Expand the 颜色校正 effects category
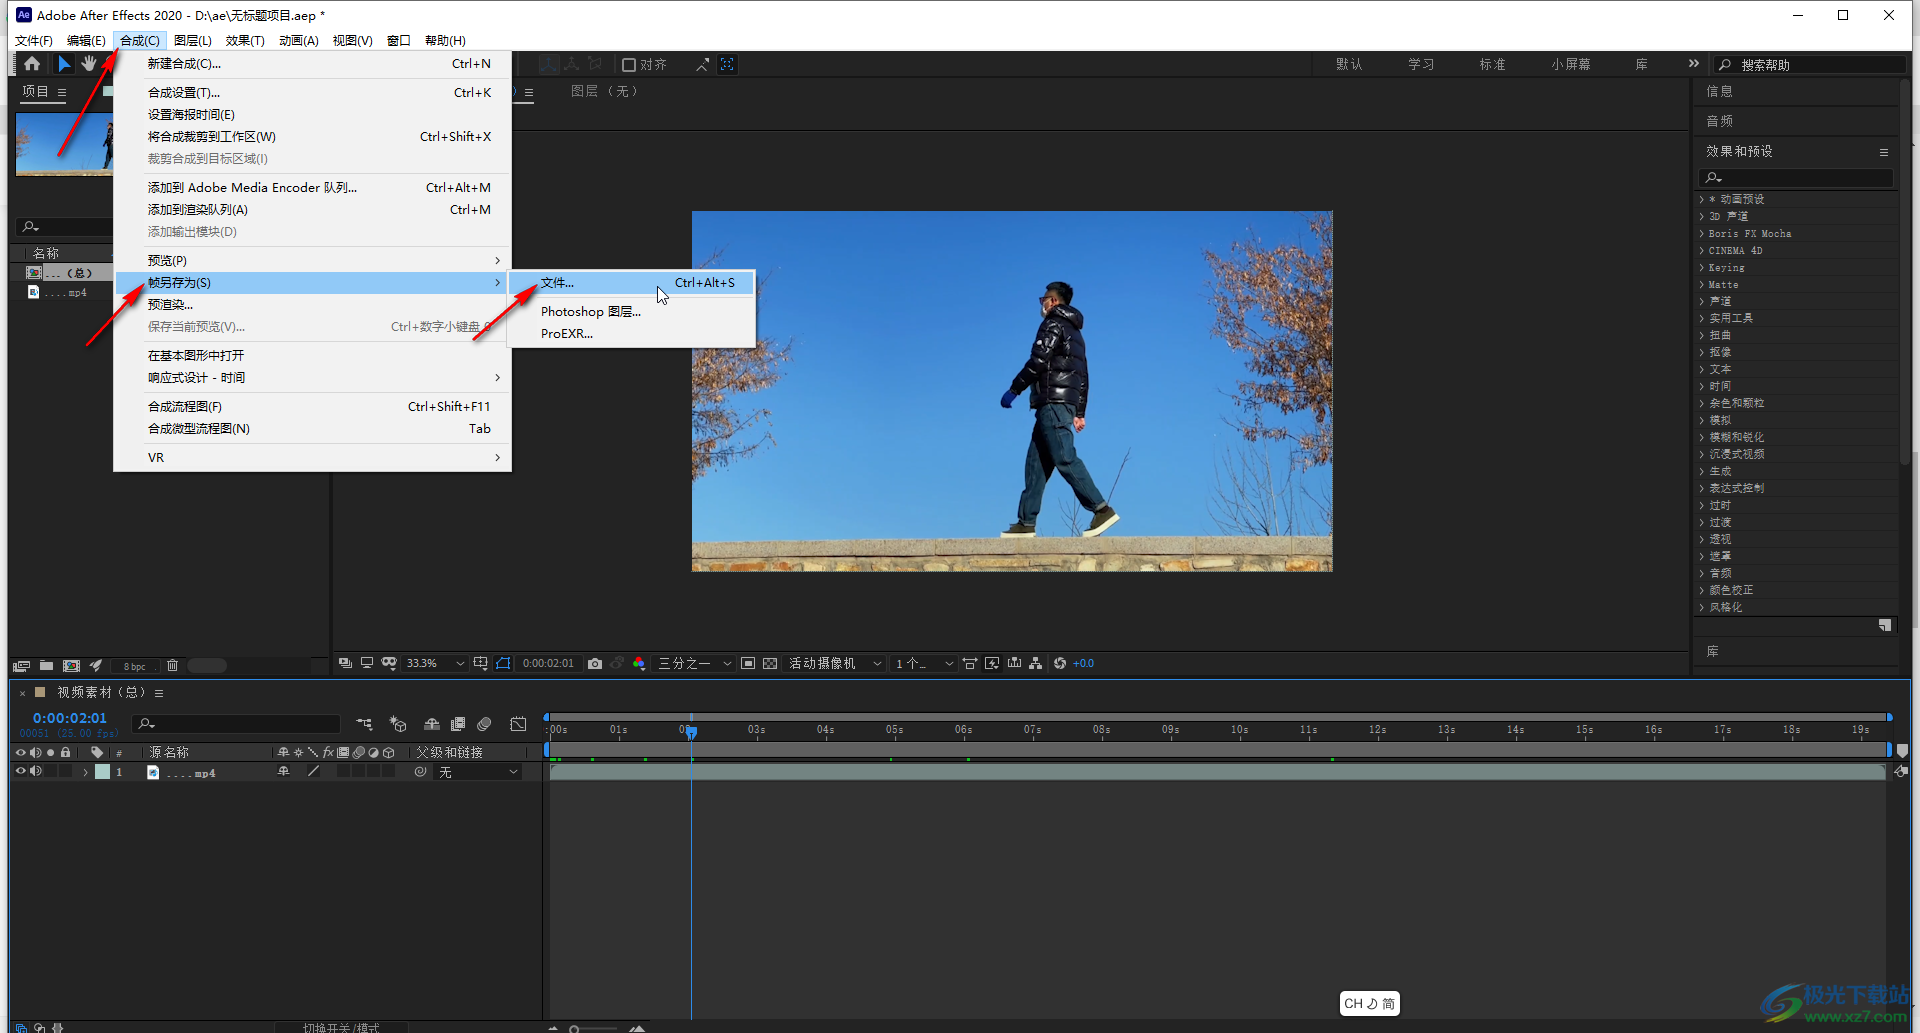 [x=1702, y=590]
